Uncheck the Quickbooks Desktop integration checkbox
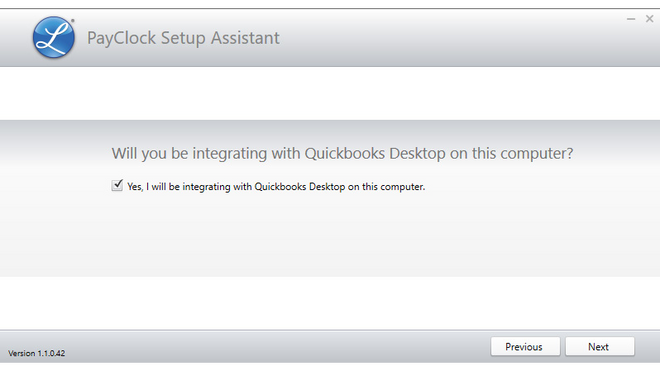This screenshot has width=660, height=371. 117,185
